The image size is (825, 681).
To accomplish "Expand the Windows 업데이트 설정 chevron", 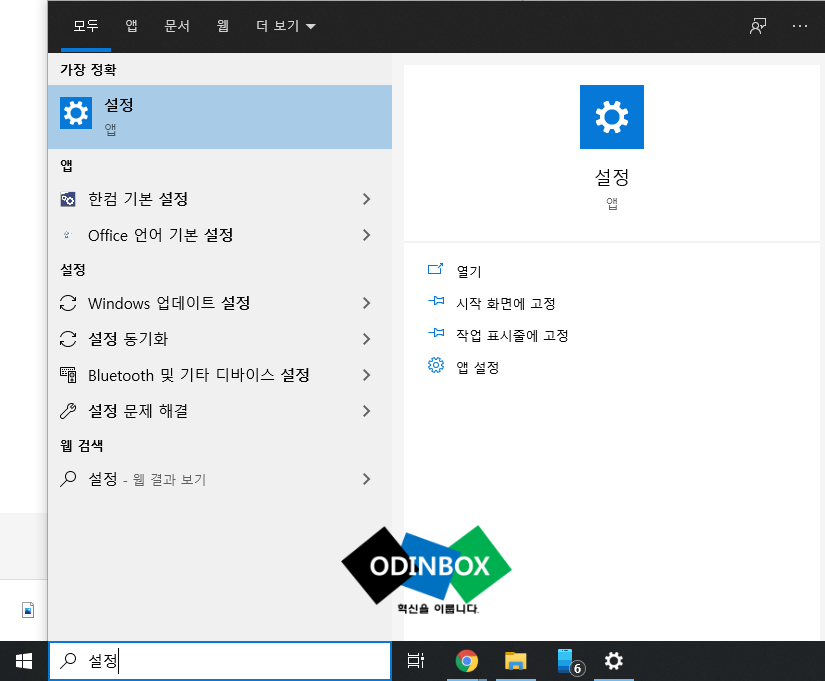I will [367, 303].
